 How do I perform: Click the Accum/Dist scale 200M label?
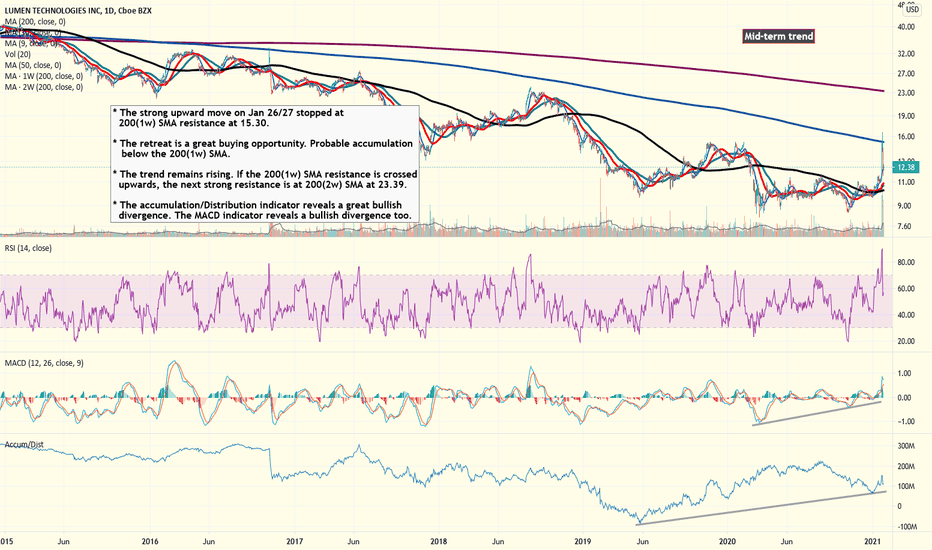point(908,466)
